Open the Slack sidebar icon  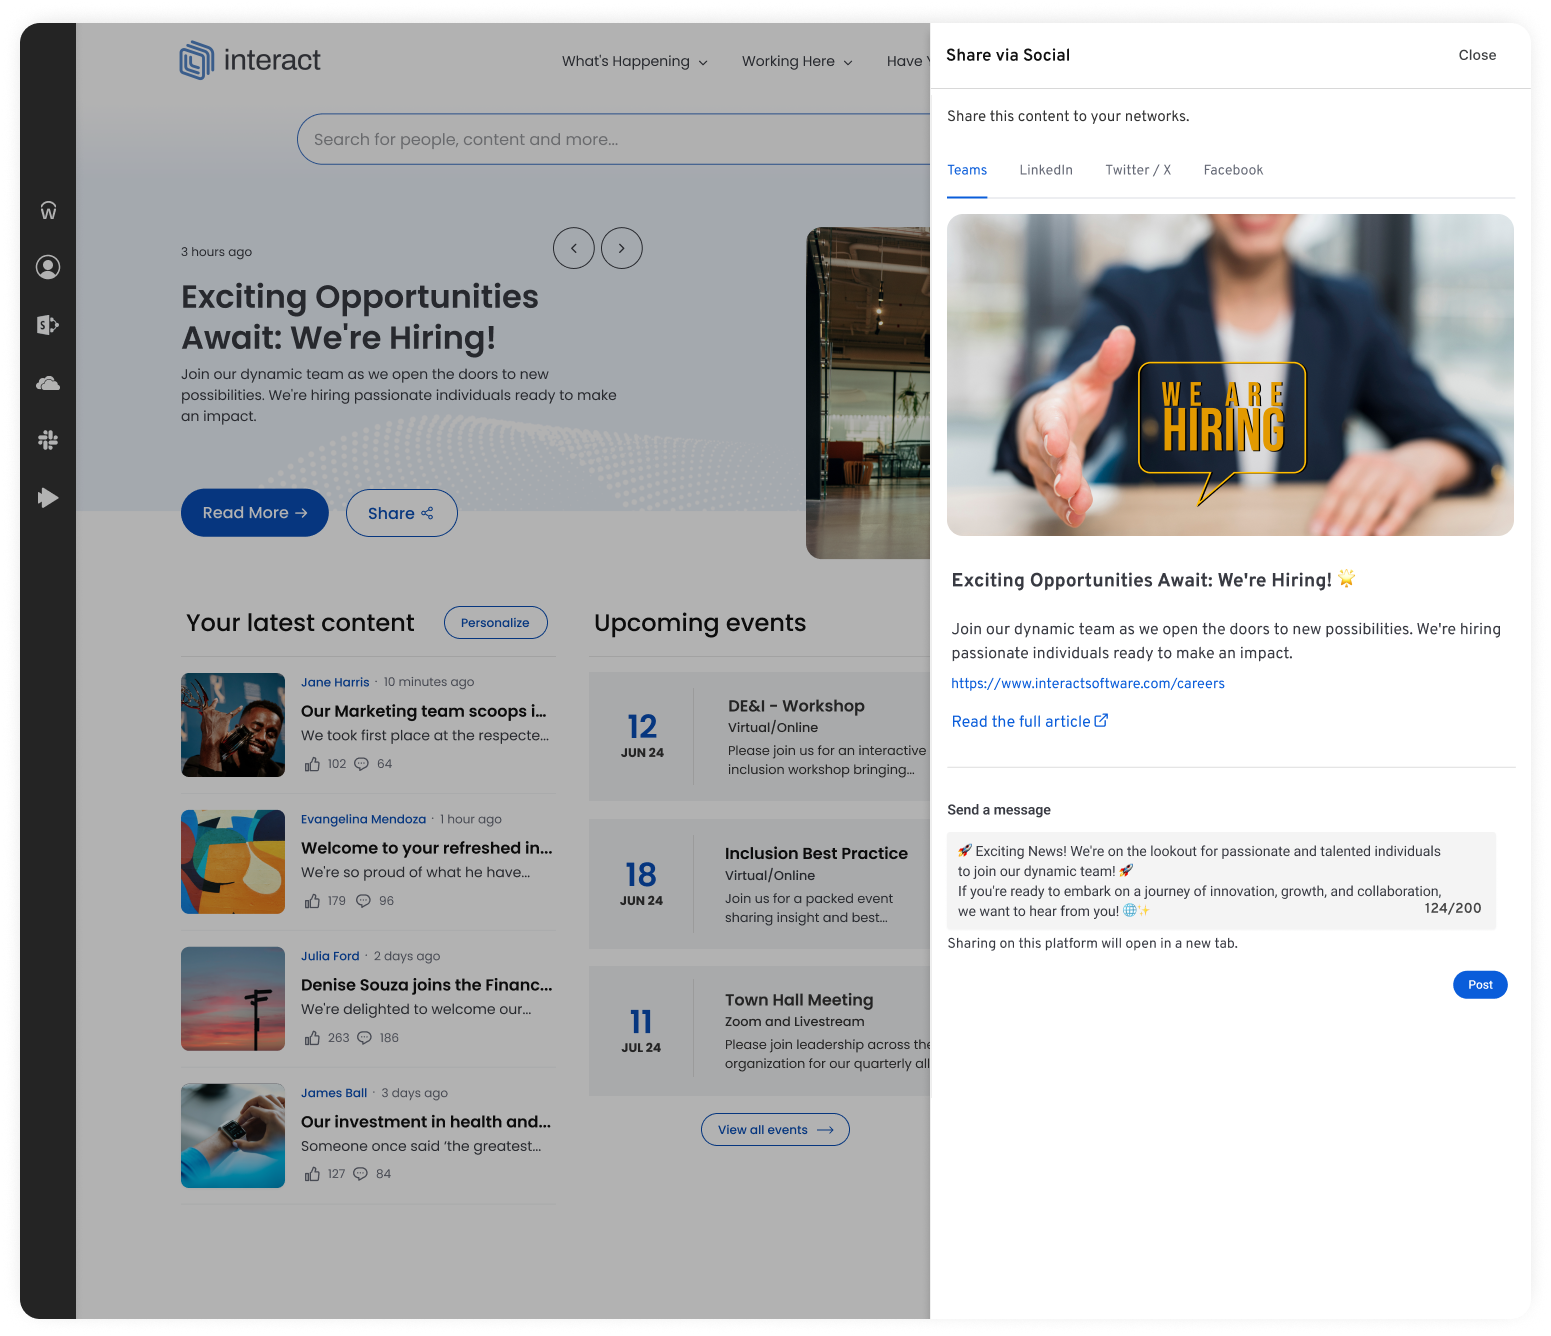click(x=48, y=440)
